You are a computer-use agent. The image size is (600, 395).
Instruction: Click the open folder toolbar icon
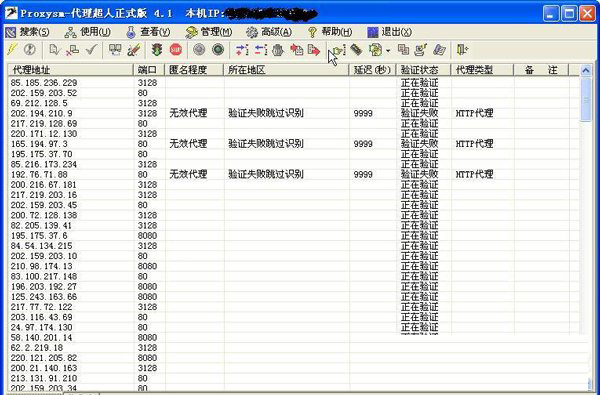coord(339,50)
